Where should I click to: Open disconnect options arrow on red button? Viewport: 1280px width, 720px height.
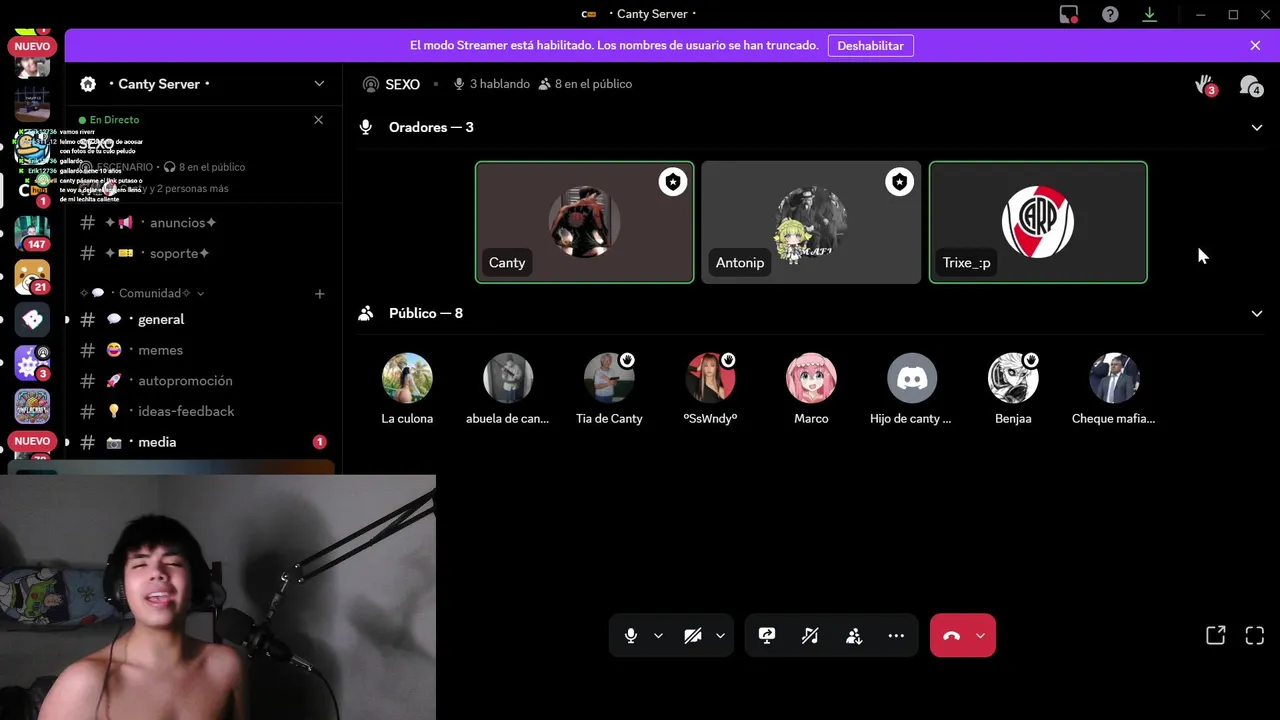coord(980,636)
